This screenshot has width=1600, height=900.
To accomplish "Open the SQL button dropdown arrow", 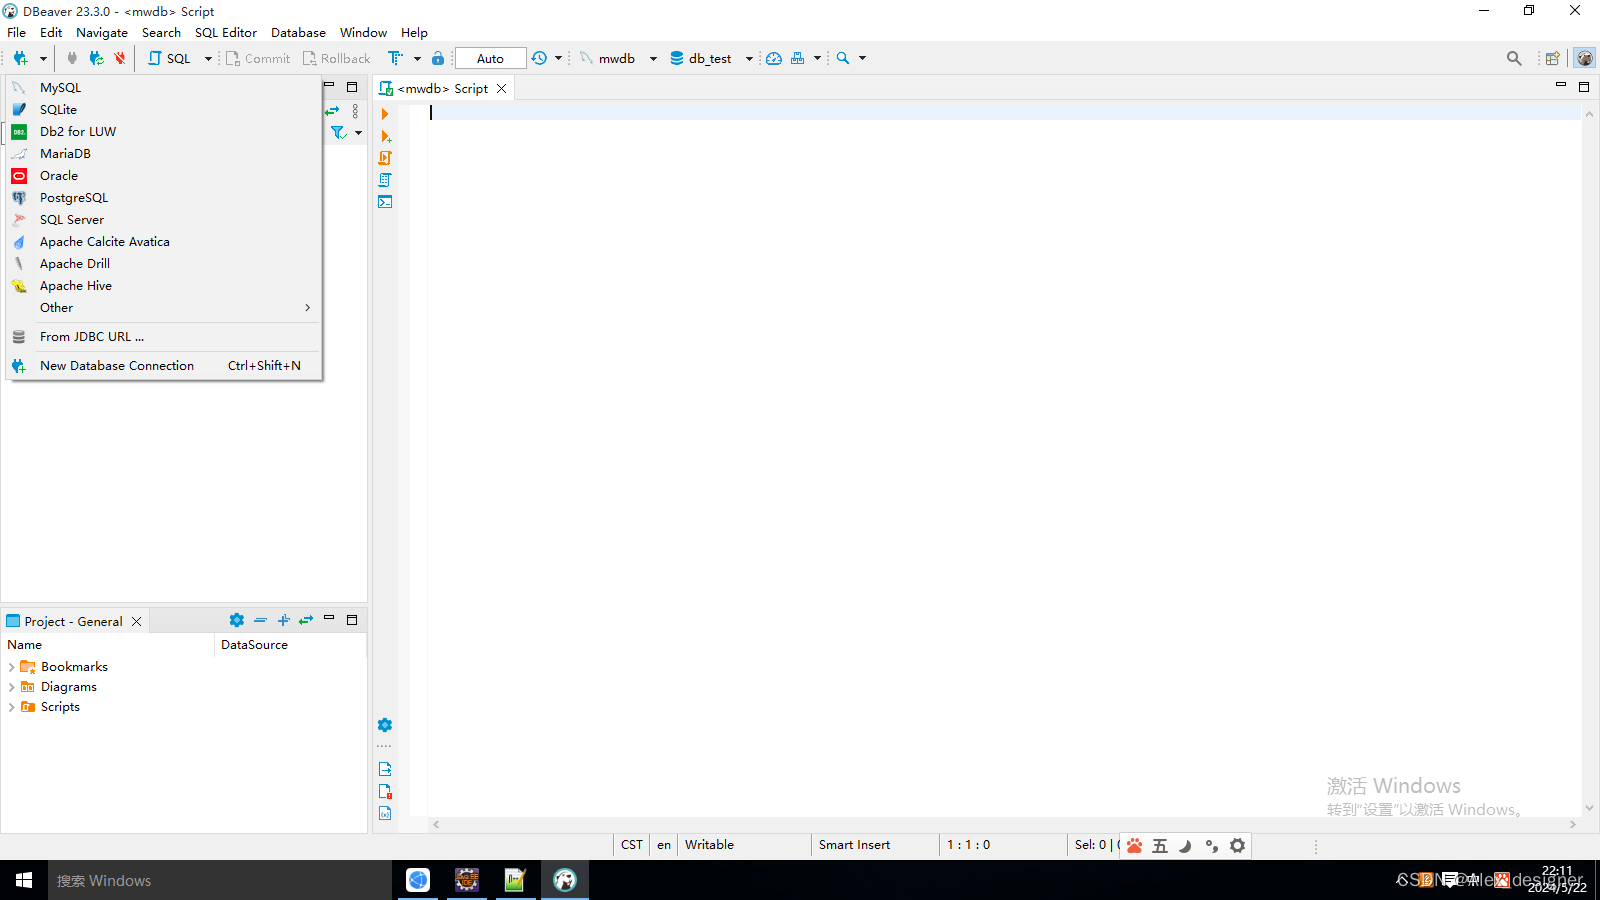I will coord(208,58).
